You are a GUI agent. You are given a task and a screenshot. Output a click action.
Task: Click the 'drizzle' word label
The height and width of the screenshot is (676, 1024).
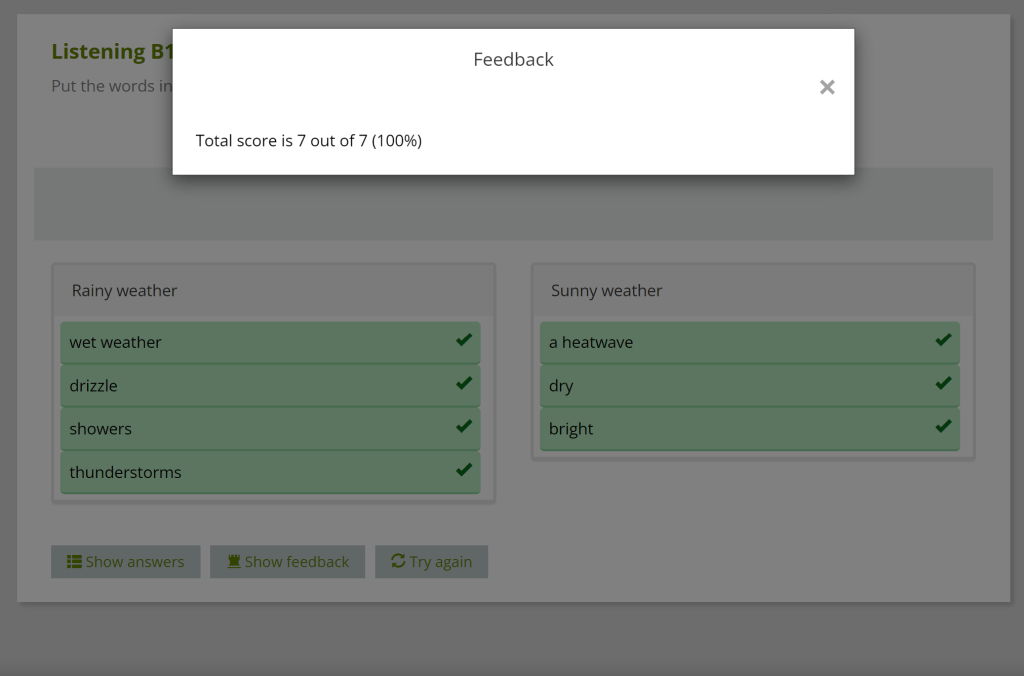(x=94, y=386)
